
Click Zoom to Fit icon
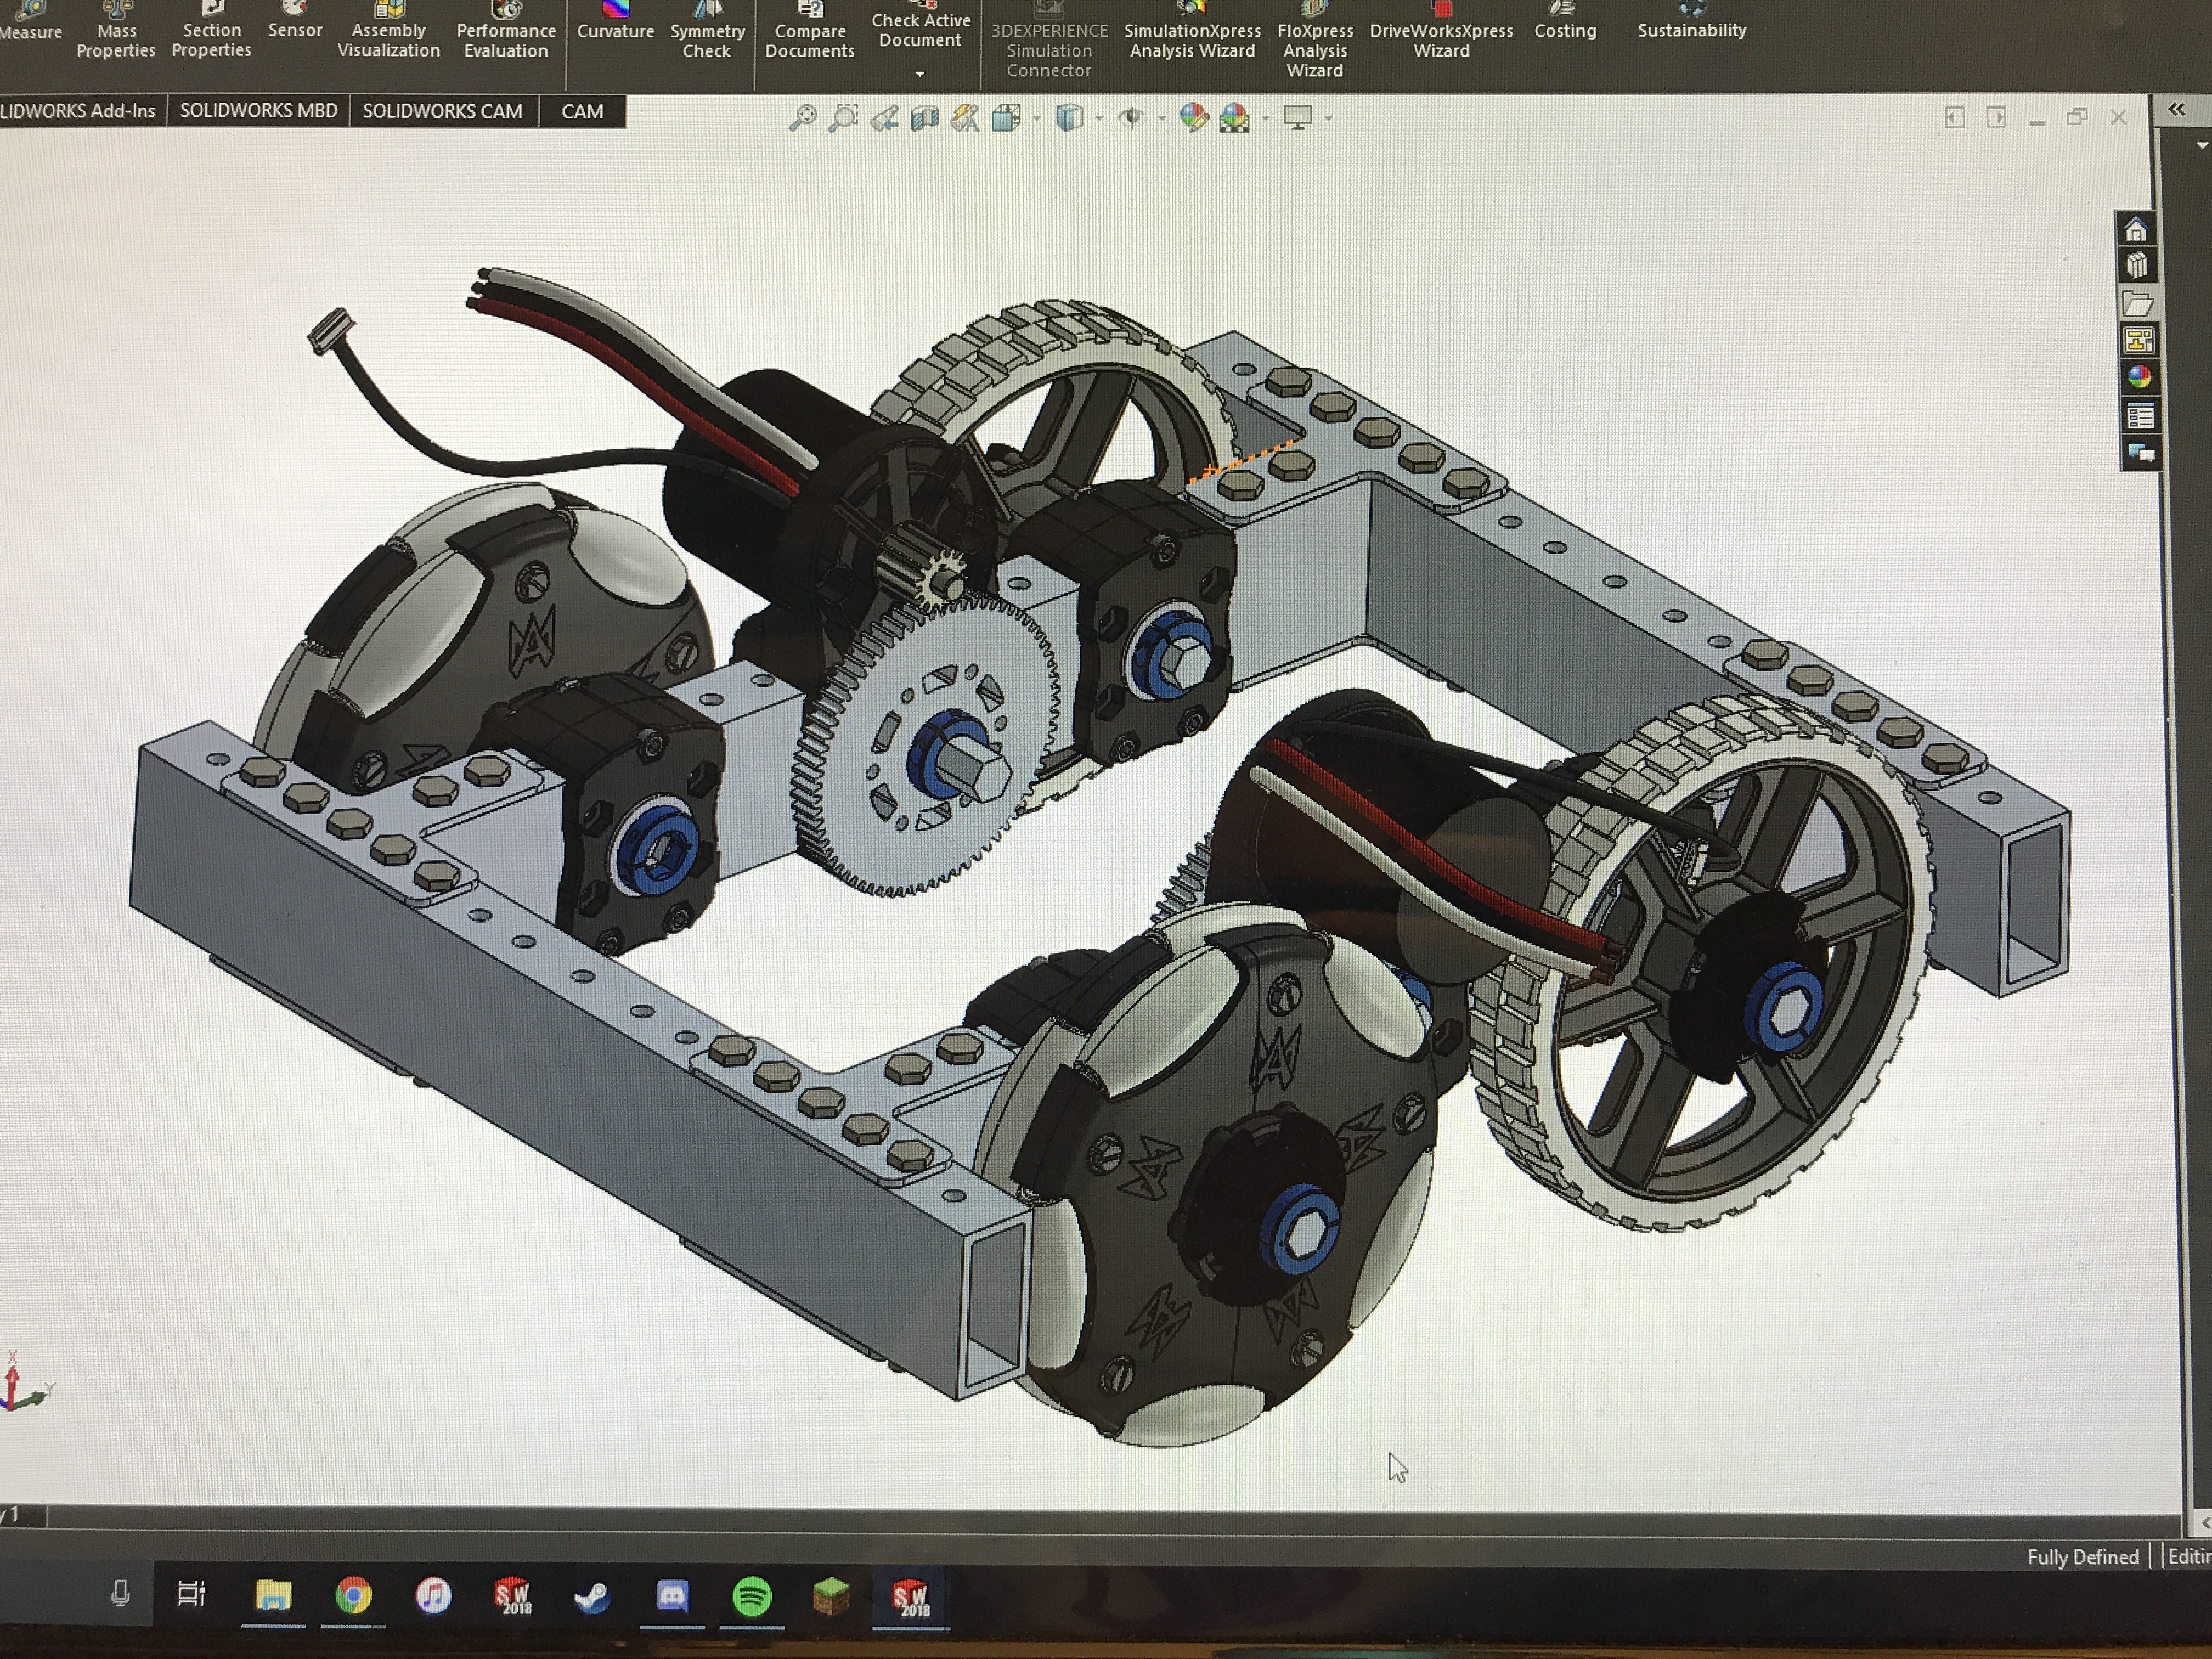click(802, 118)
